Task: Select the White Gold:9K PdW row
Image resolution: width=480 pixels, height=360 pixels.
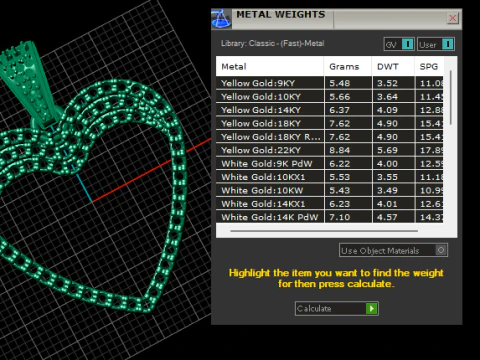Action: coord(330,164)
